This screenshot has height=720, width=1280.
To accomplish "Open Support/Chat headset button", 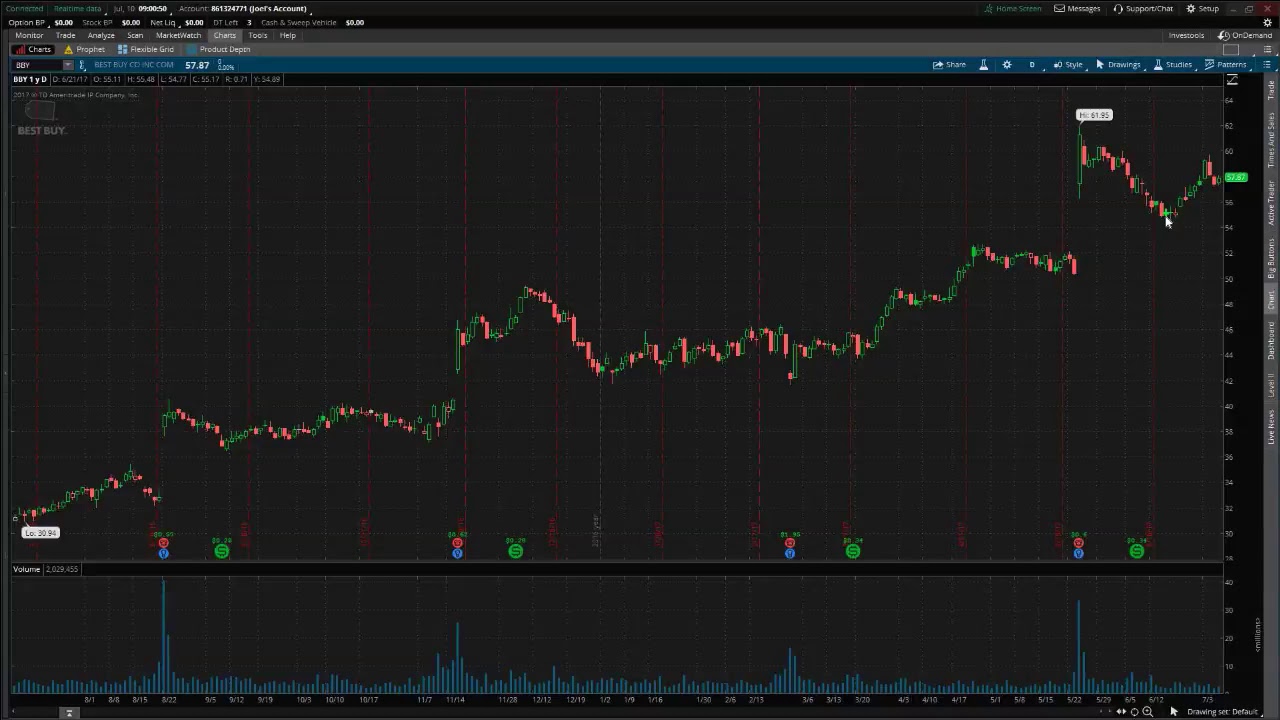I will click(x=1142, y=8).
